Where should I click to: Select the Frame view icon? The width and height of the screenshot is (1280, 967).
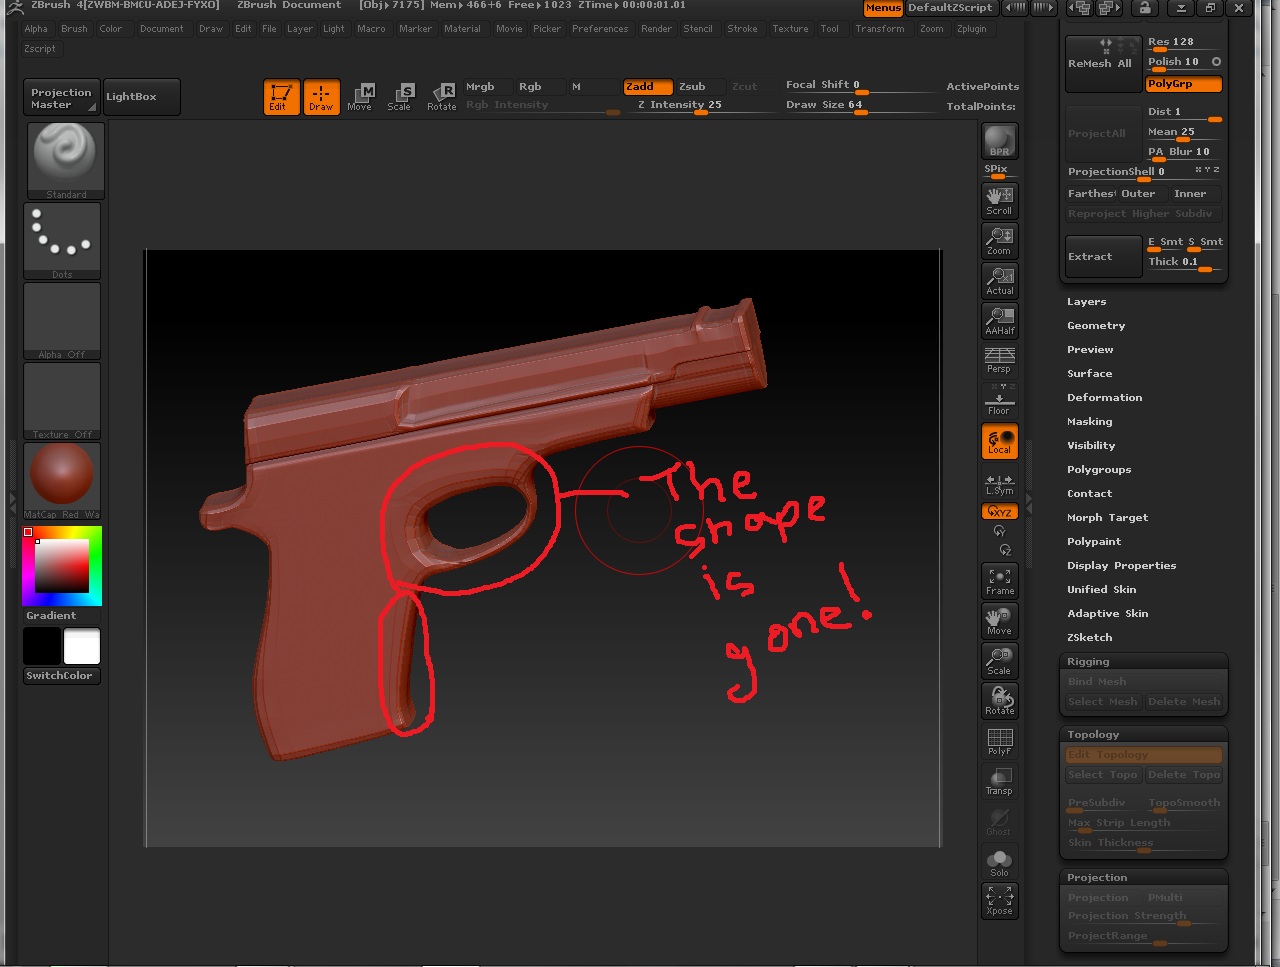(999, 580)
